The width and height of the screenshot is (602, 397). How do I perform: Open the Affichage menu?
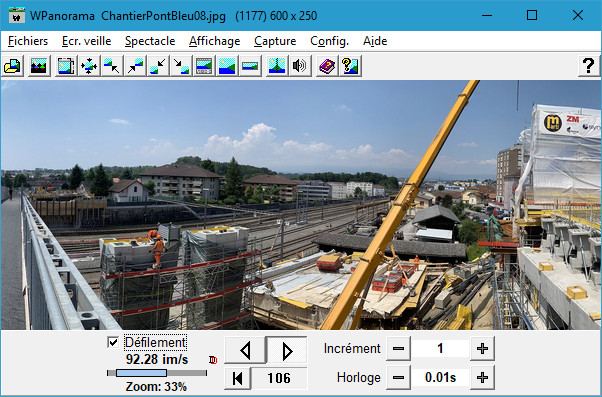(215, 41)
